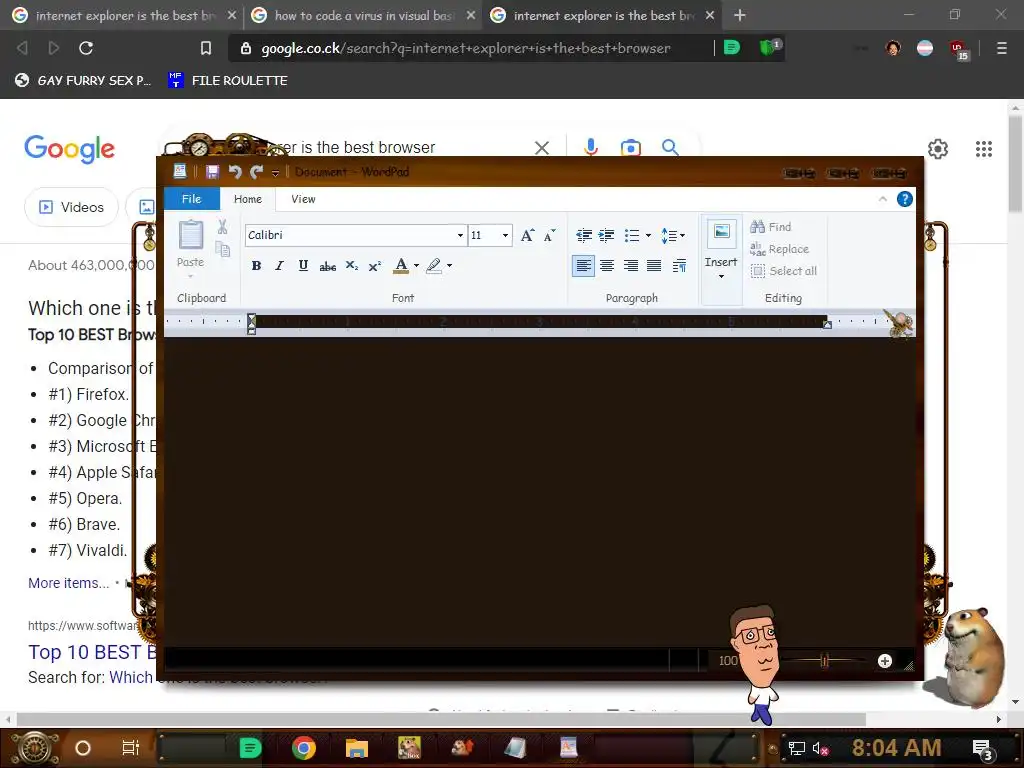This screenshot has width=1024, height=768.
Task: Collapse the WordPad ribbon
Action: 882,199
